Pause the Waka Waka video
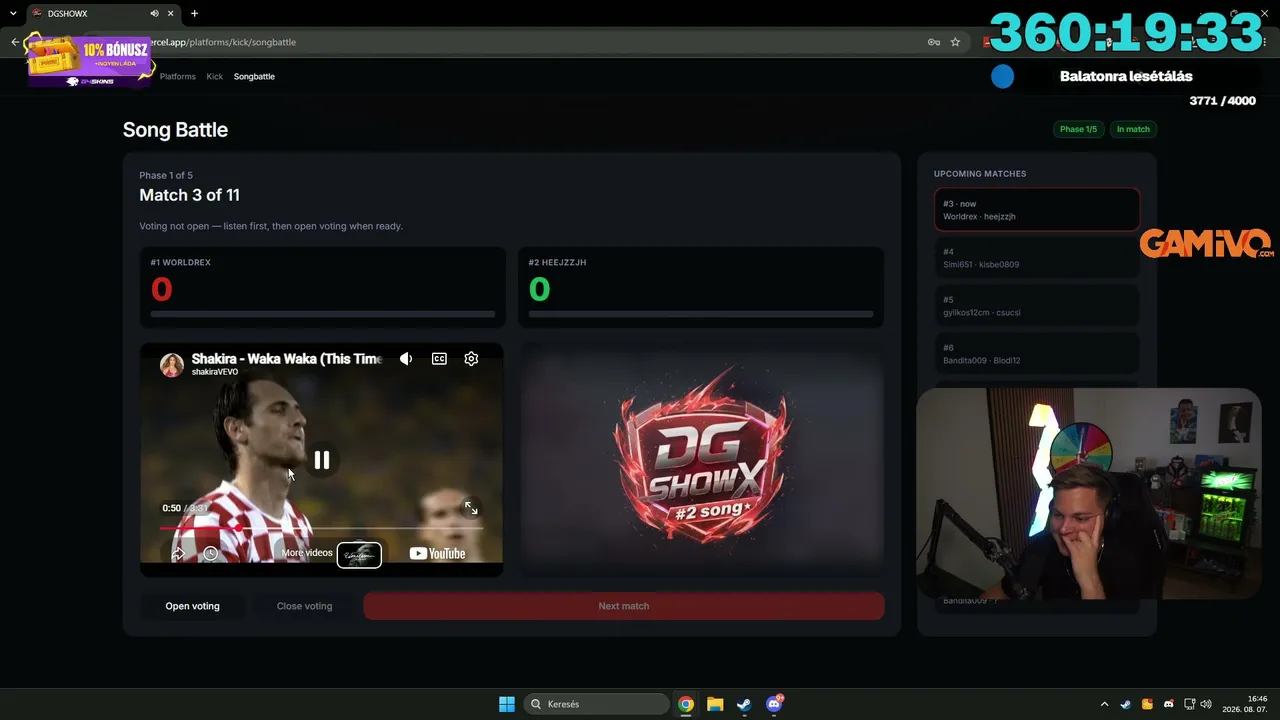Image resolution: width=1280 pixels, height=720 pixels. click(x=322, y=460)
